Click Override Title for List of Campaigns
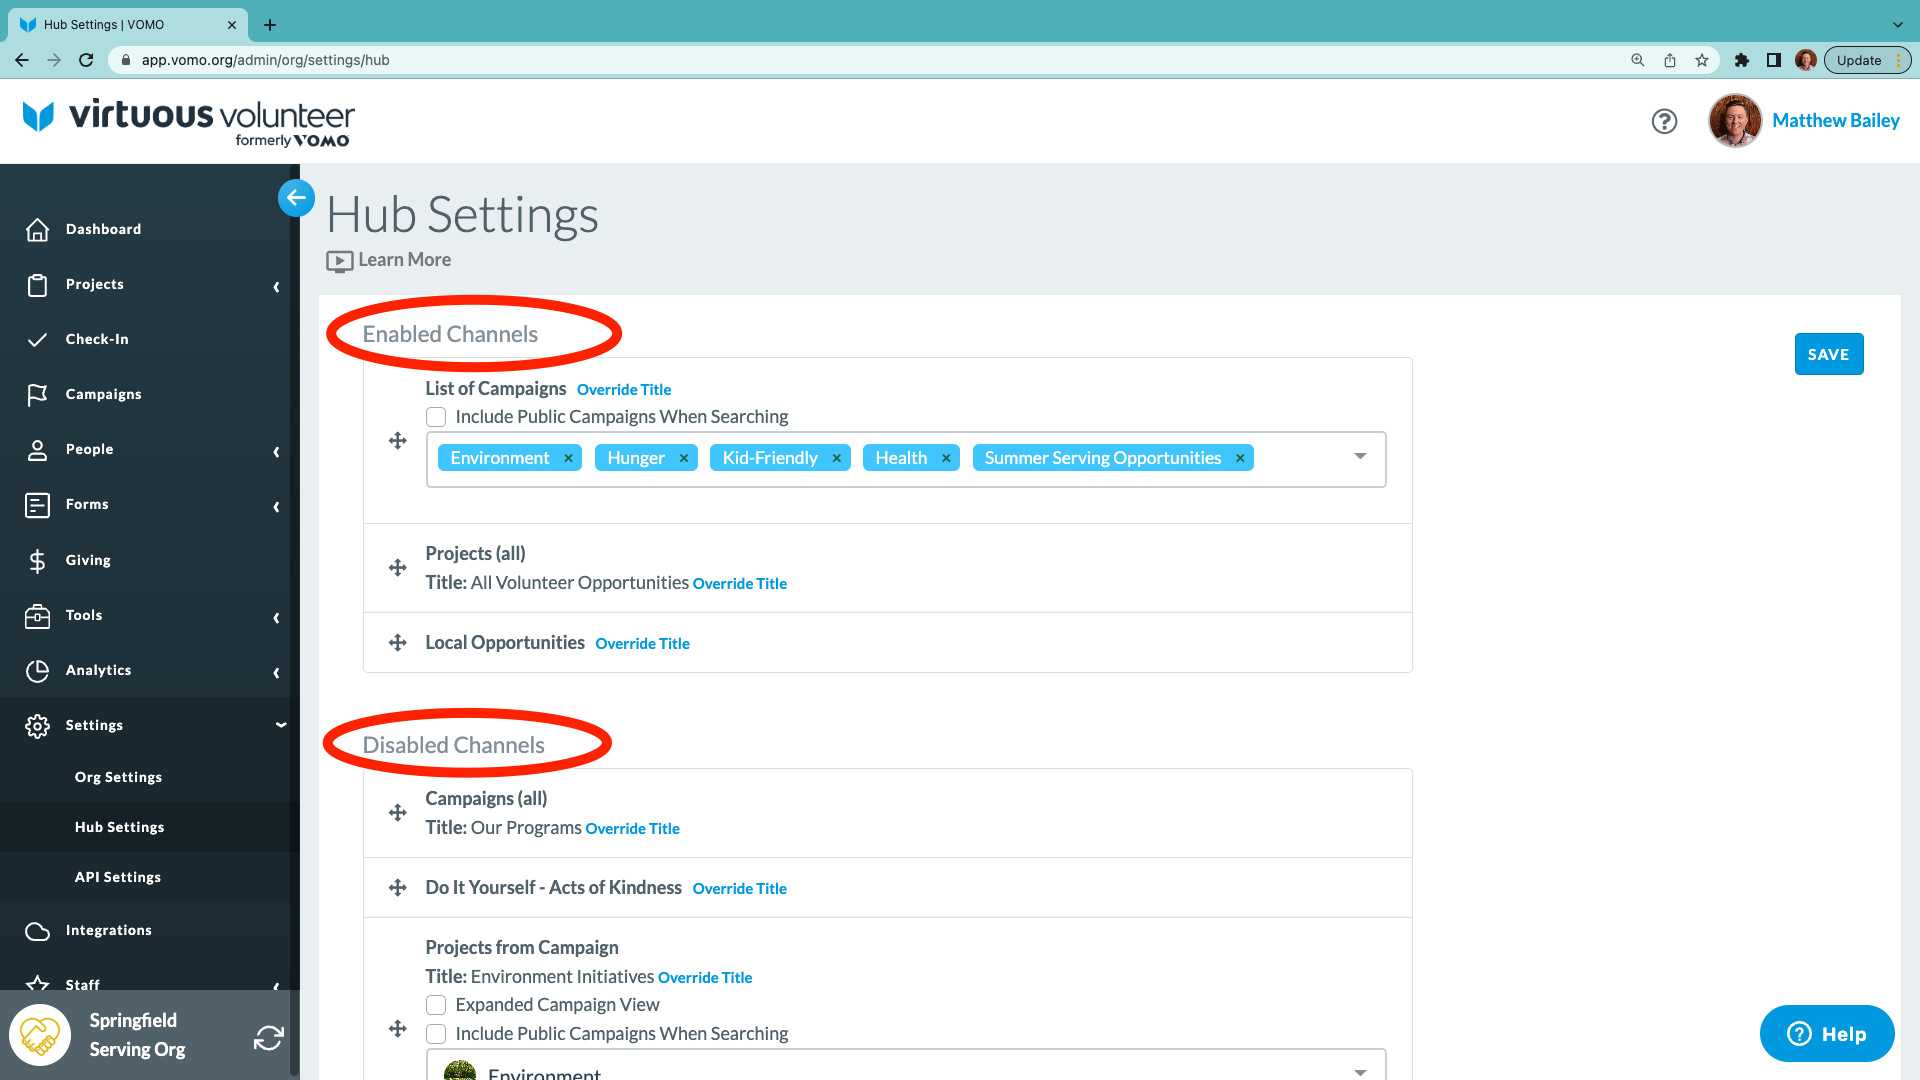 tap(624, 390)
